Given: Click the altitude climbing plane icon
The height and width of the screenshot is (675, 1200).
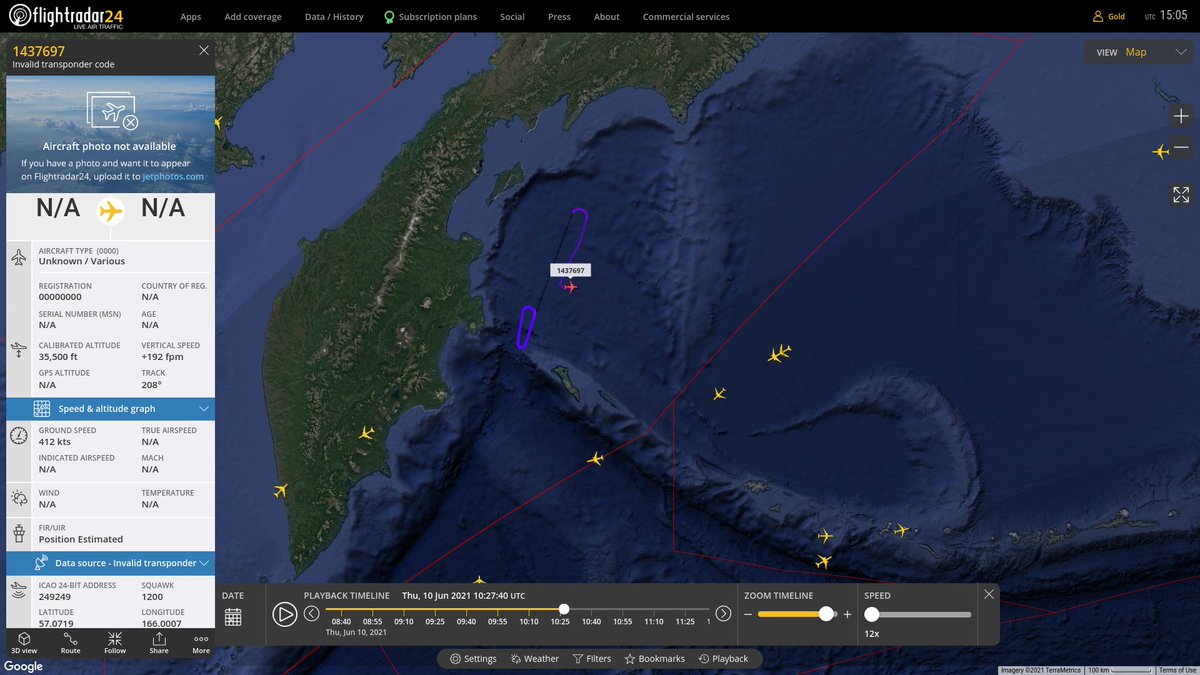Looking at the screenshot, I should coord(19,349).
